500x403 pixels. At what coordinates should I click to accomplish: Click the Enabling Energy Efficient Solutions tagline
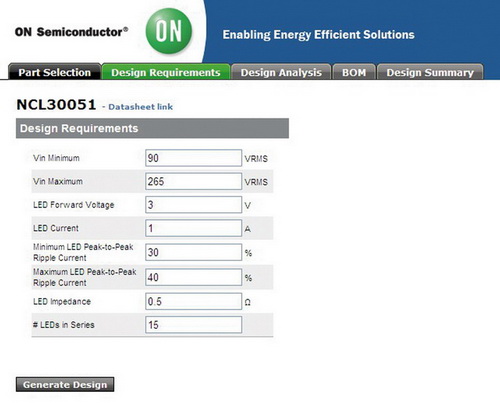(x=318, y=35)
